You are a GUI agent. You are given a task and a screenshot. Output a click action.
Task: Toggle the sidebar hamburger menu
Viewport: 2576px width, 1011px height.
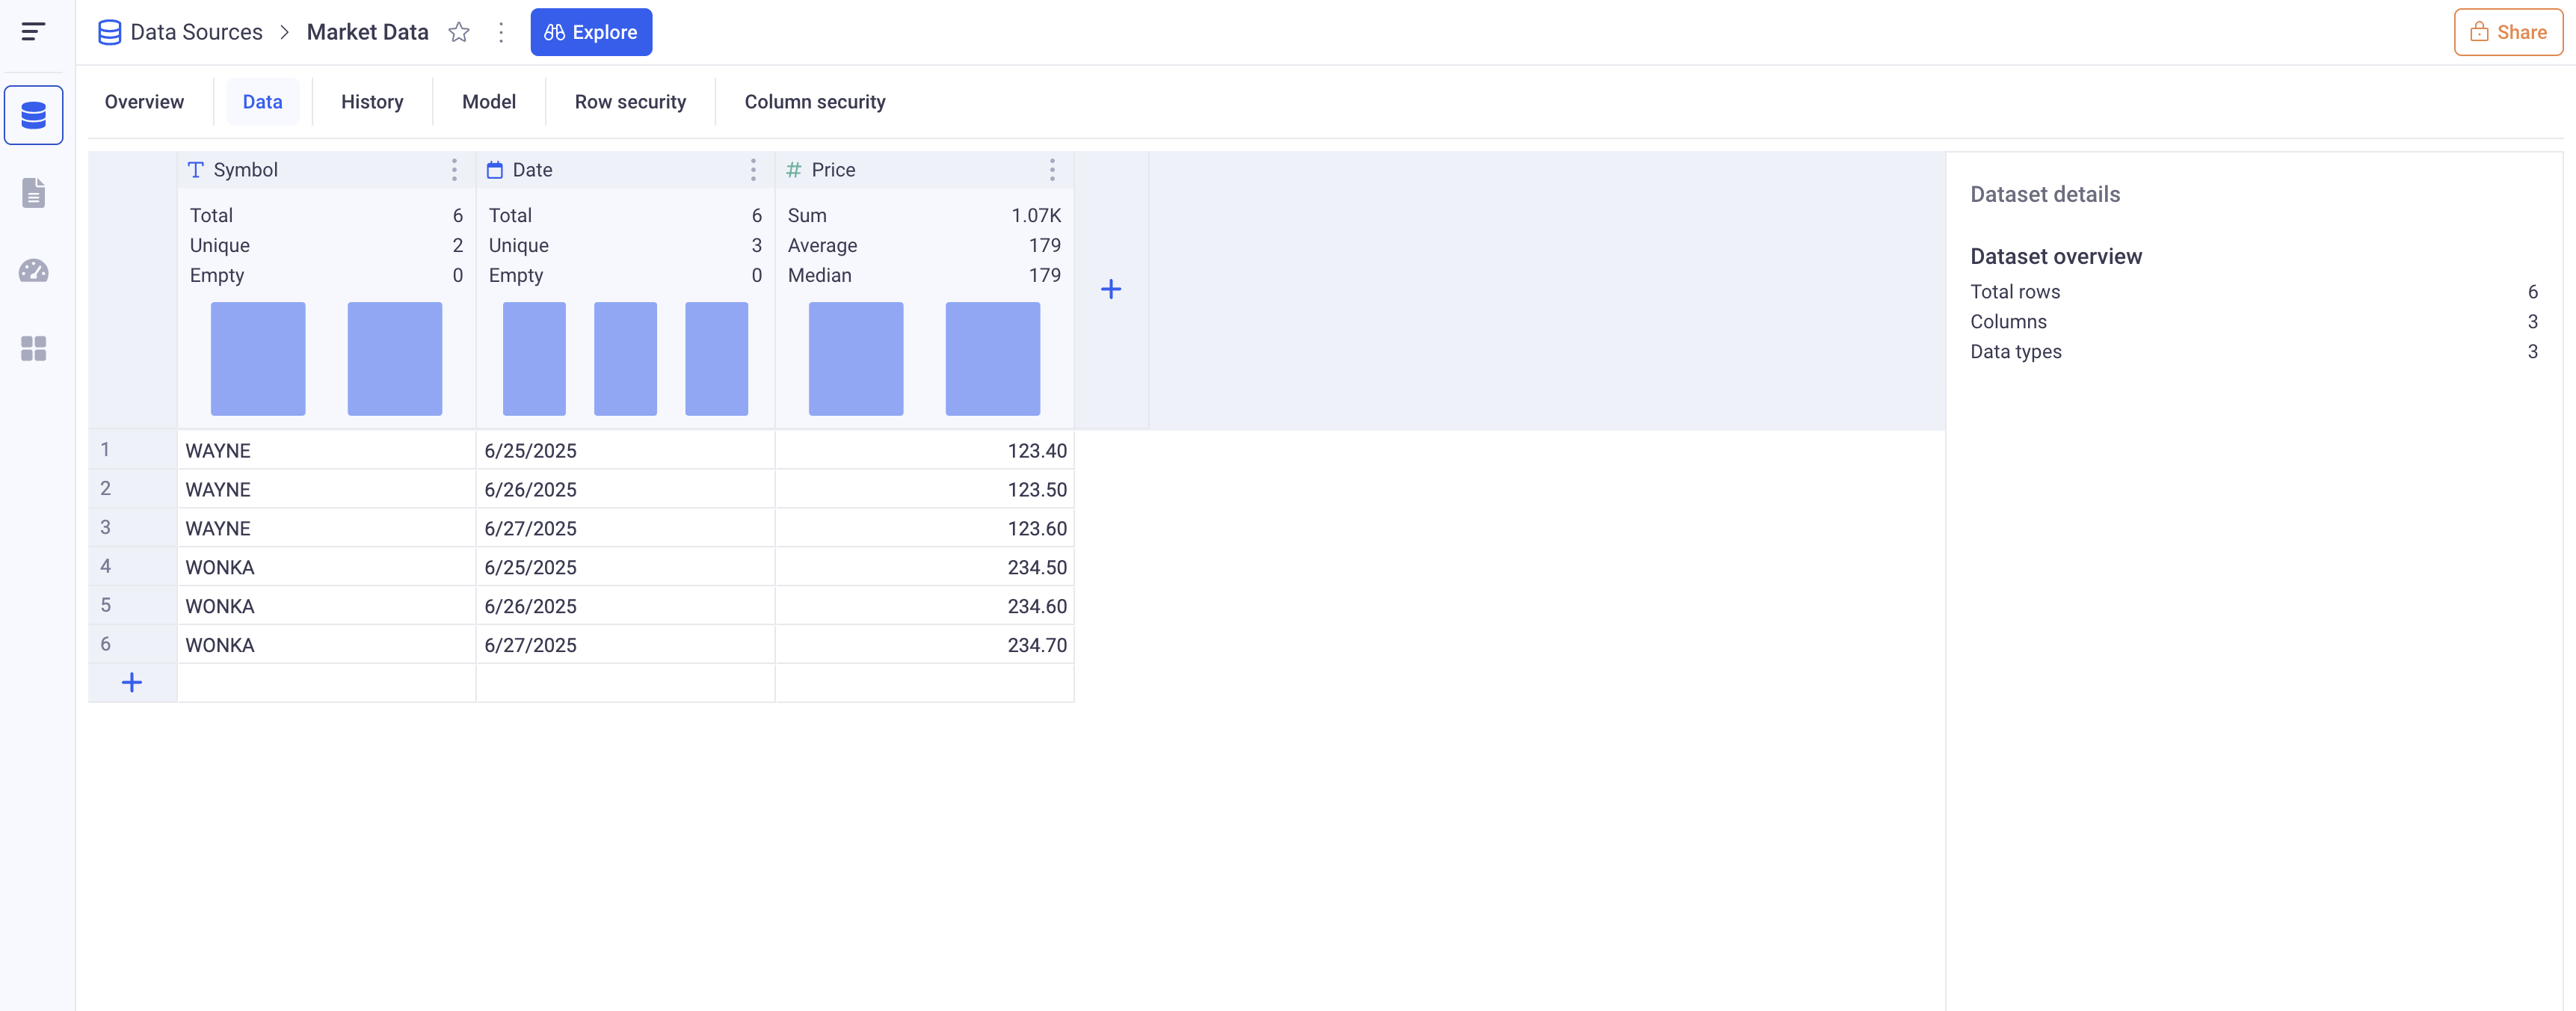pos(33,32)
